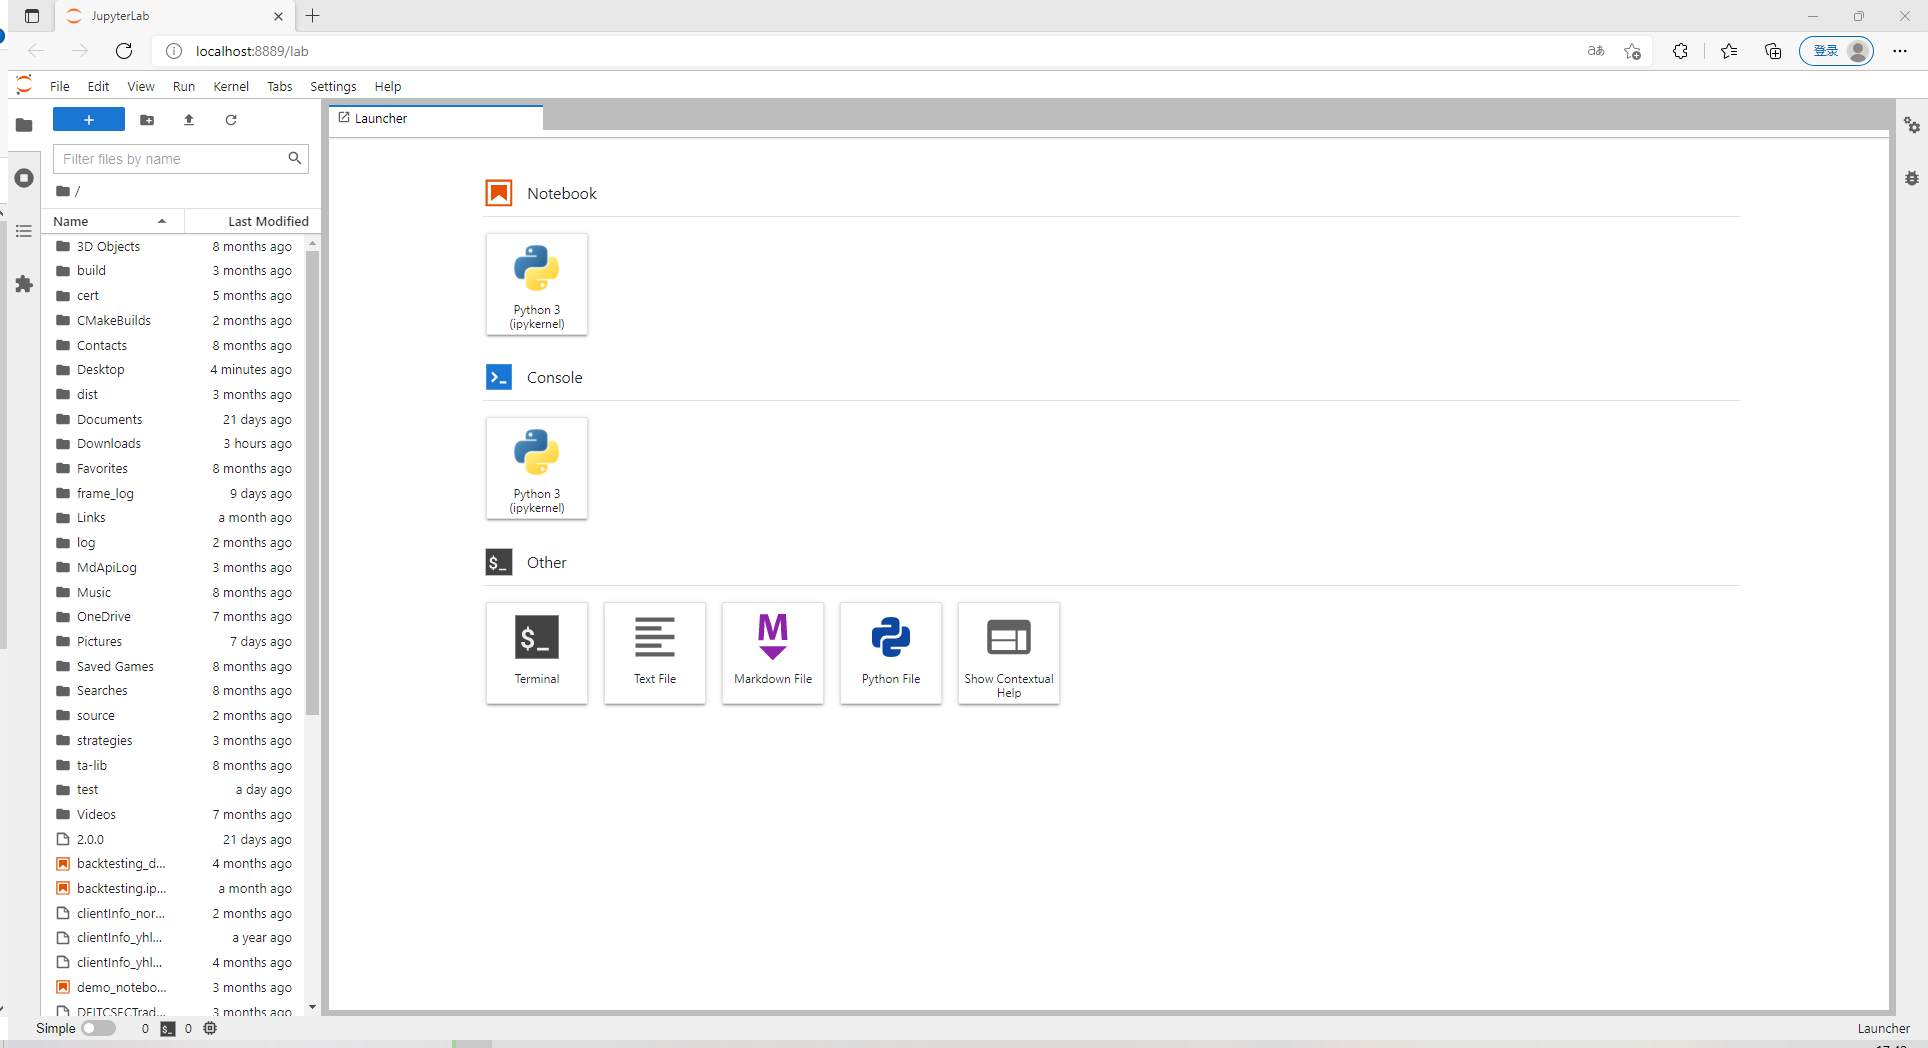
Task: Refresh the file browser list
Action: coord(231,120)
